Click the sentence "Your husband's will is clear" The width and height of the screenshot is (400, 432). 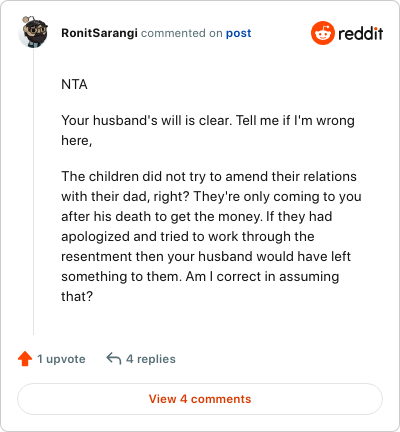146,120
